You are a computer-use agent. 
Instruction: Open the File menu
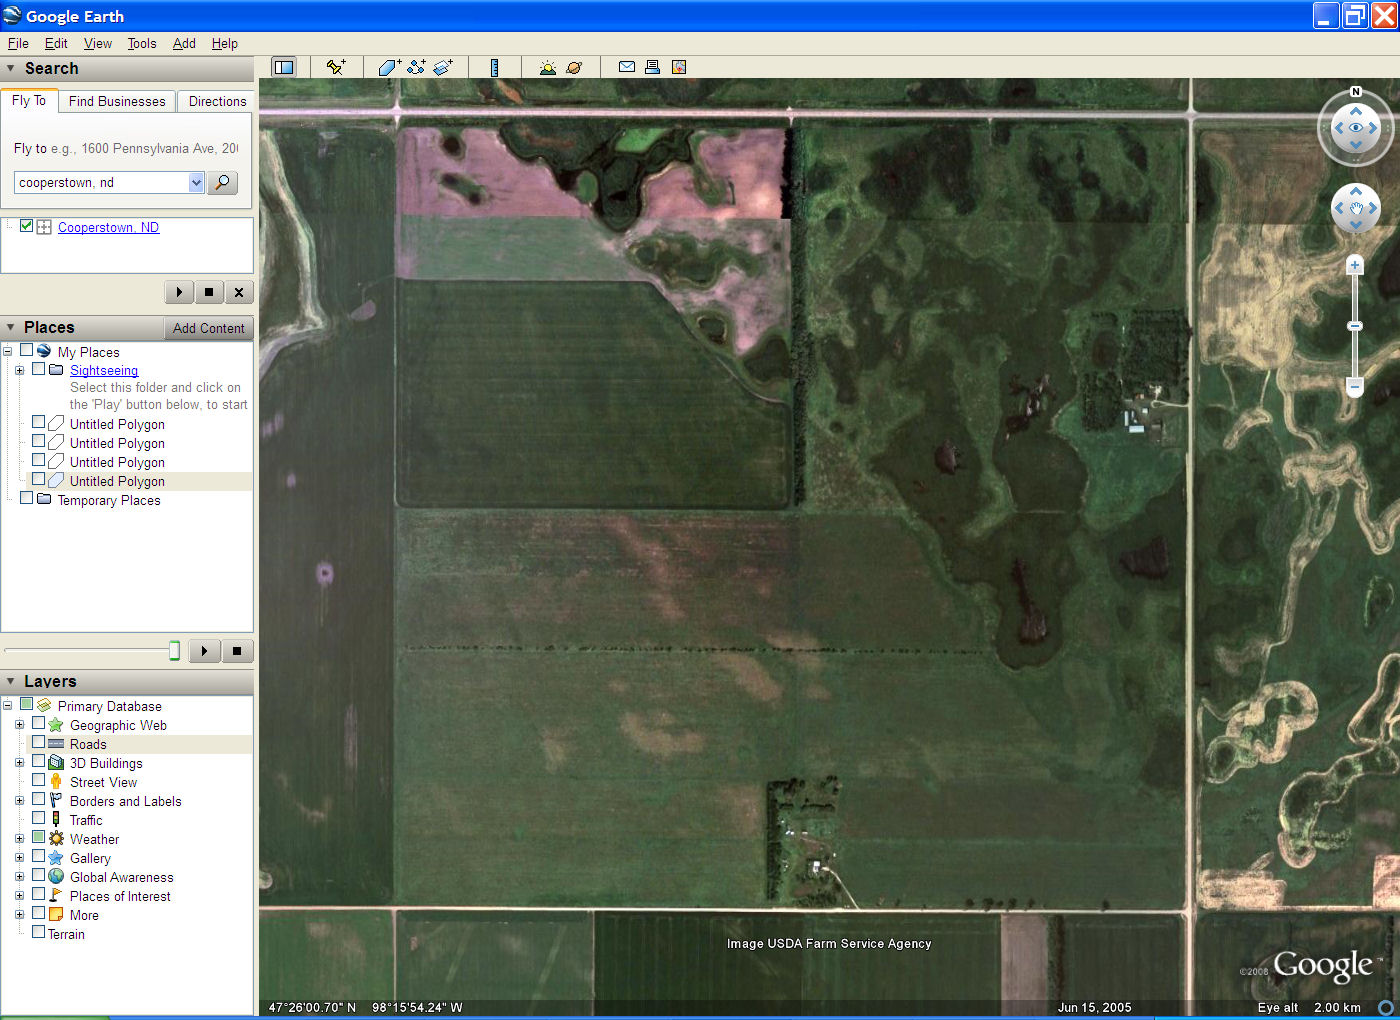click(18, 43)
